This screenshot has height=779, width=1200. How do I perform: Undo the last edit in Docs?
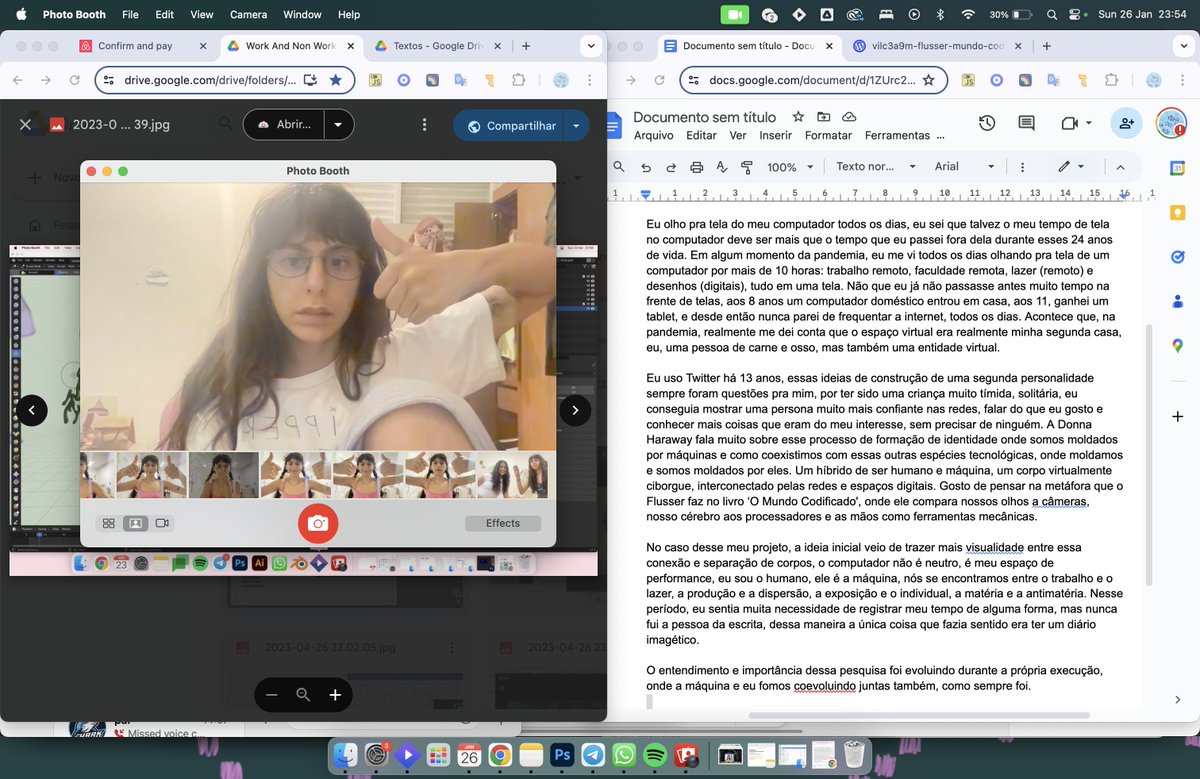tap(646, 167)
